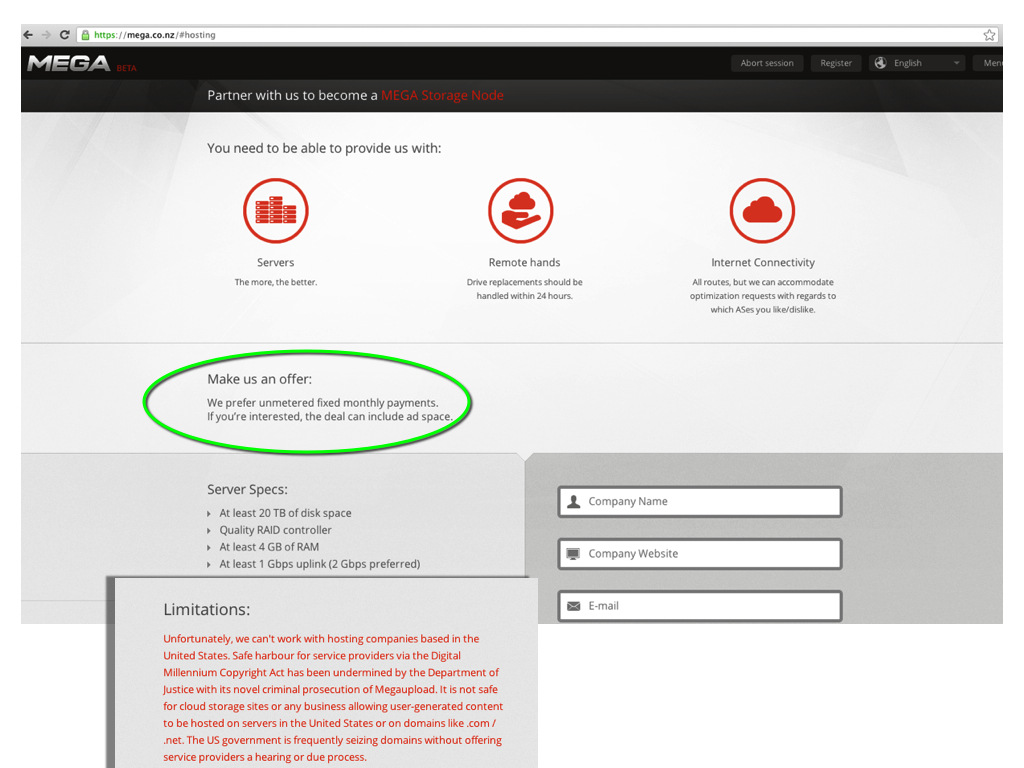The height and width of the screenshot is (768, 1024).
Task: Click 'We prefer unmetered fixed monthly payments.'
Action: 323,403
